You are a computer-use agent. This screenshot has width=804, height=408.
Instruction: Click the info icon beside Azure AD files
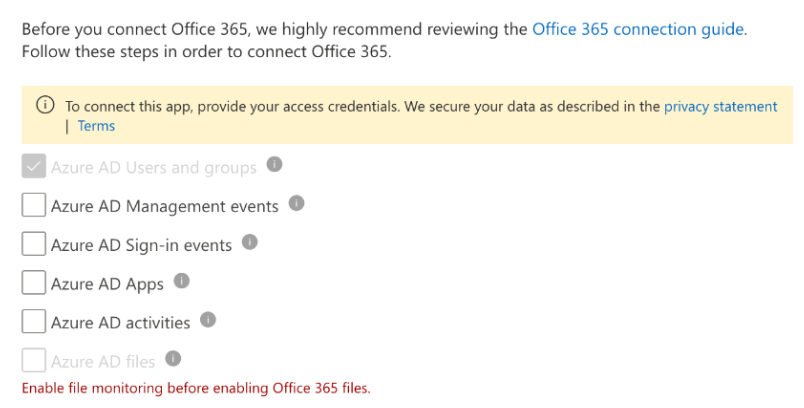point(173,358)
